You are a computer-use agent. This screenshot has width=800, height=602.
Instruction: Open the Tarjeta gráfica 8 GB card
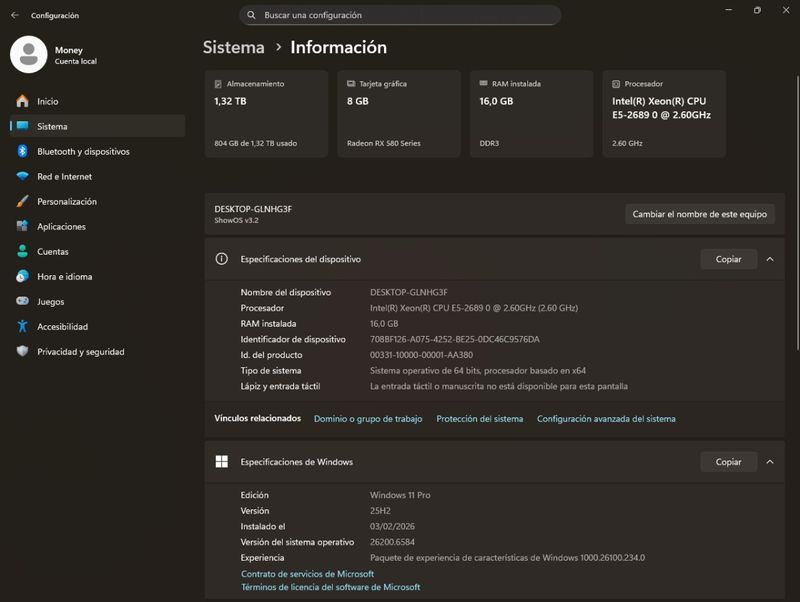(x=398, y=114)
